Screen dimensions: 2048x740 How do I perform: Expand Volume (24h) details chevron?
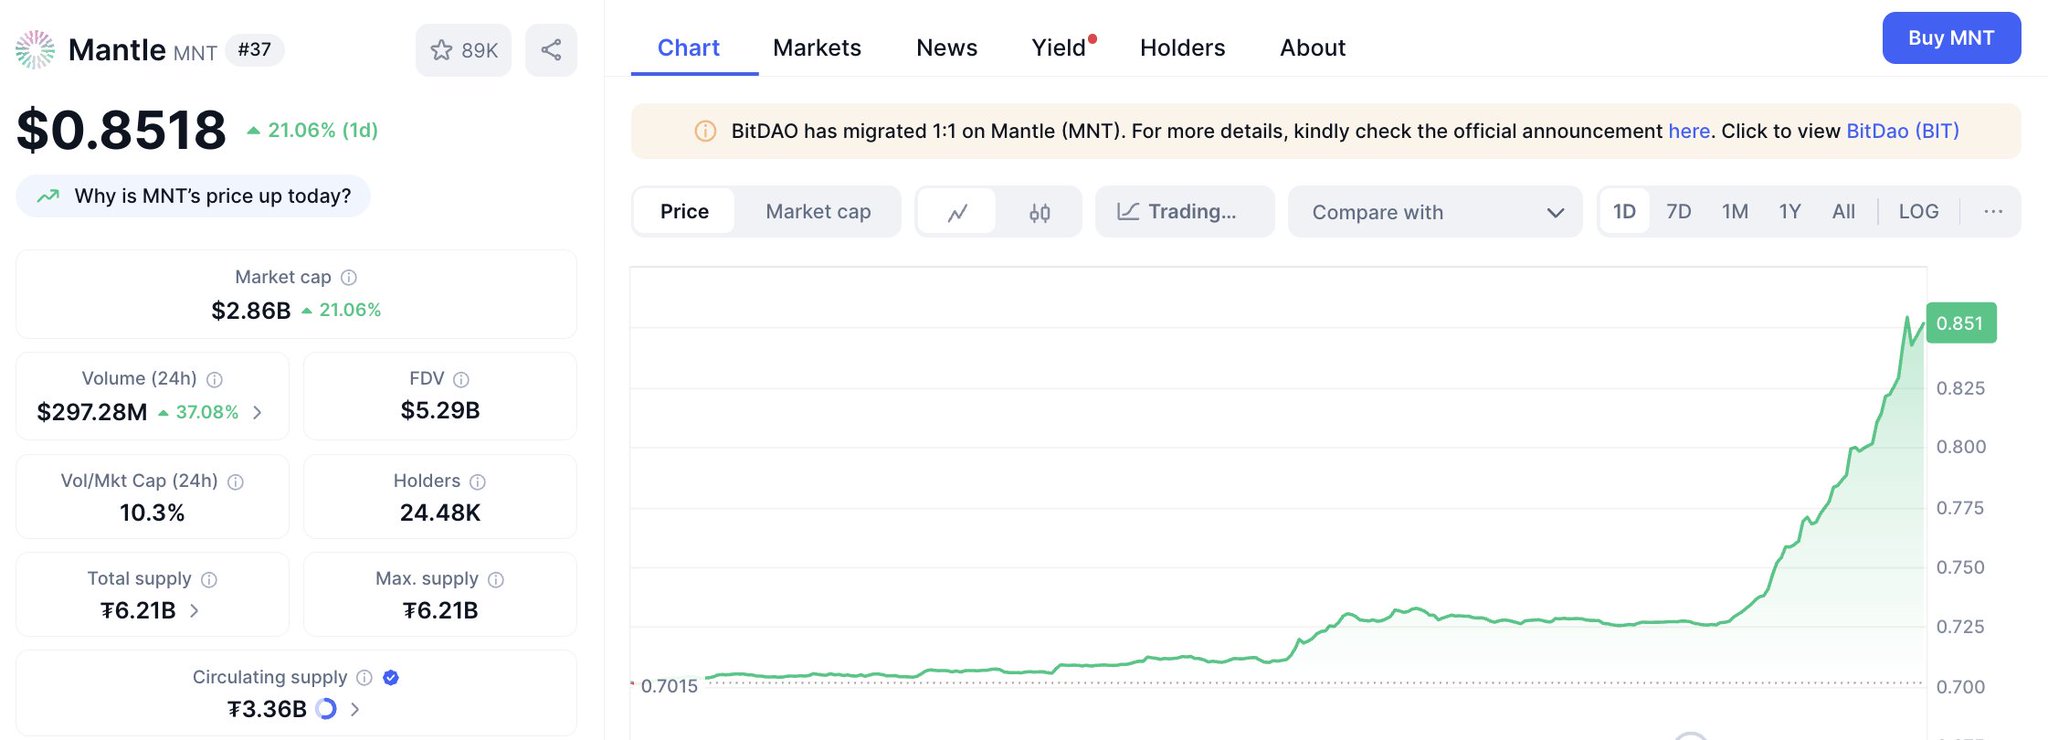(x=258, y=412)
